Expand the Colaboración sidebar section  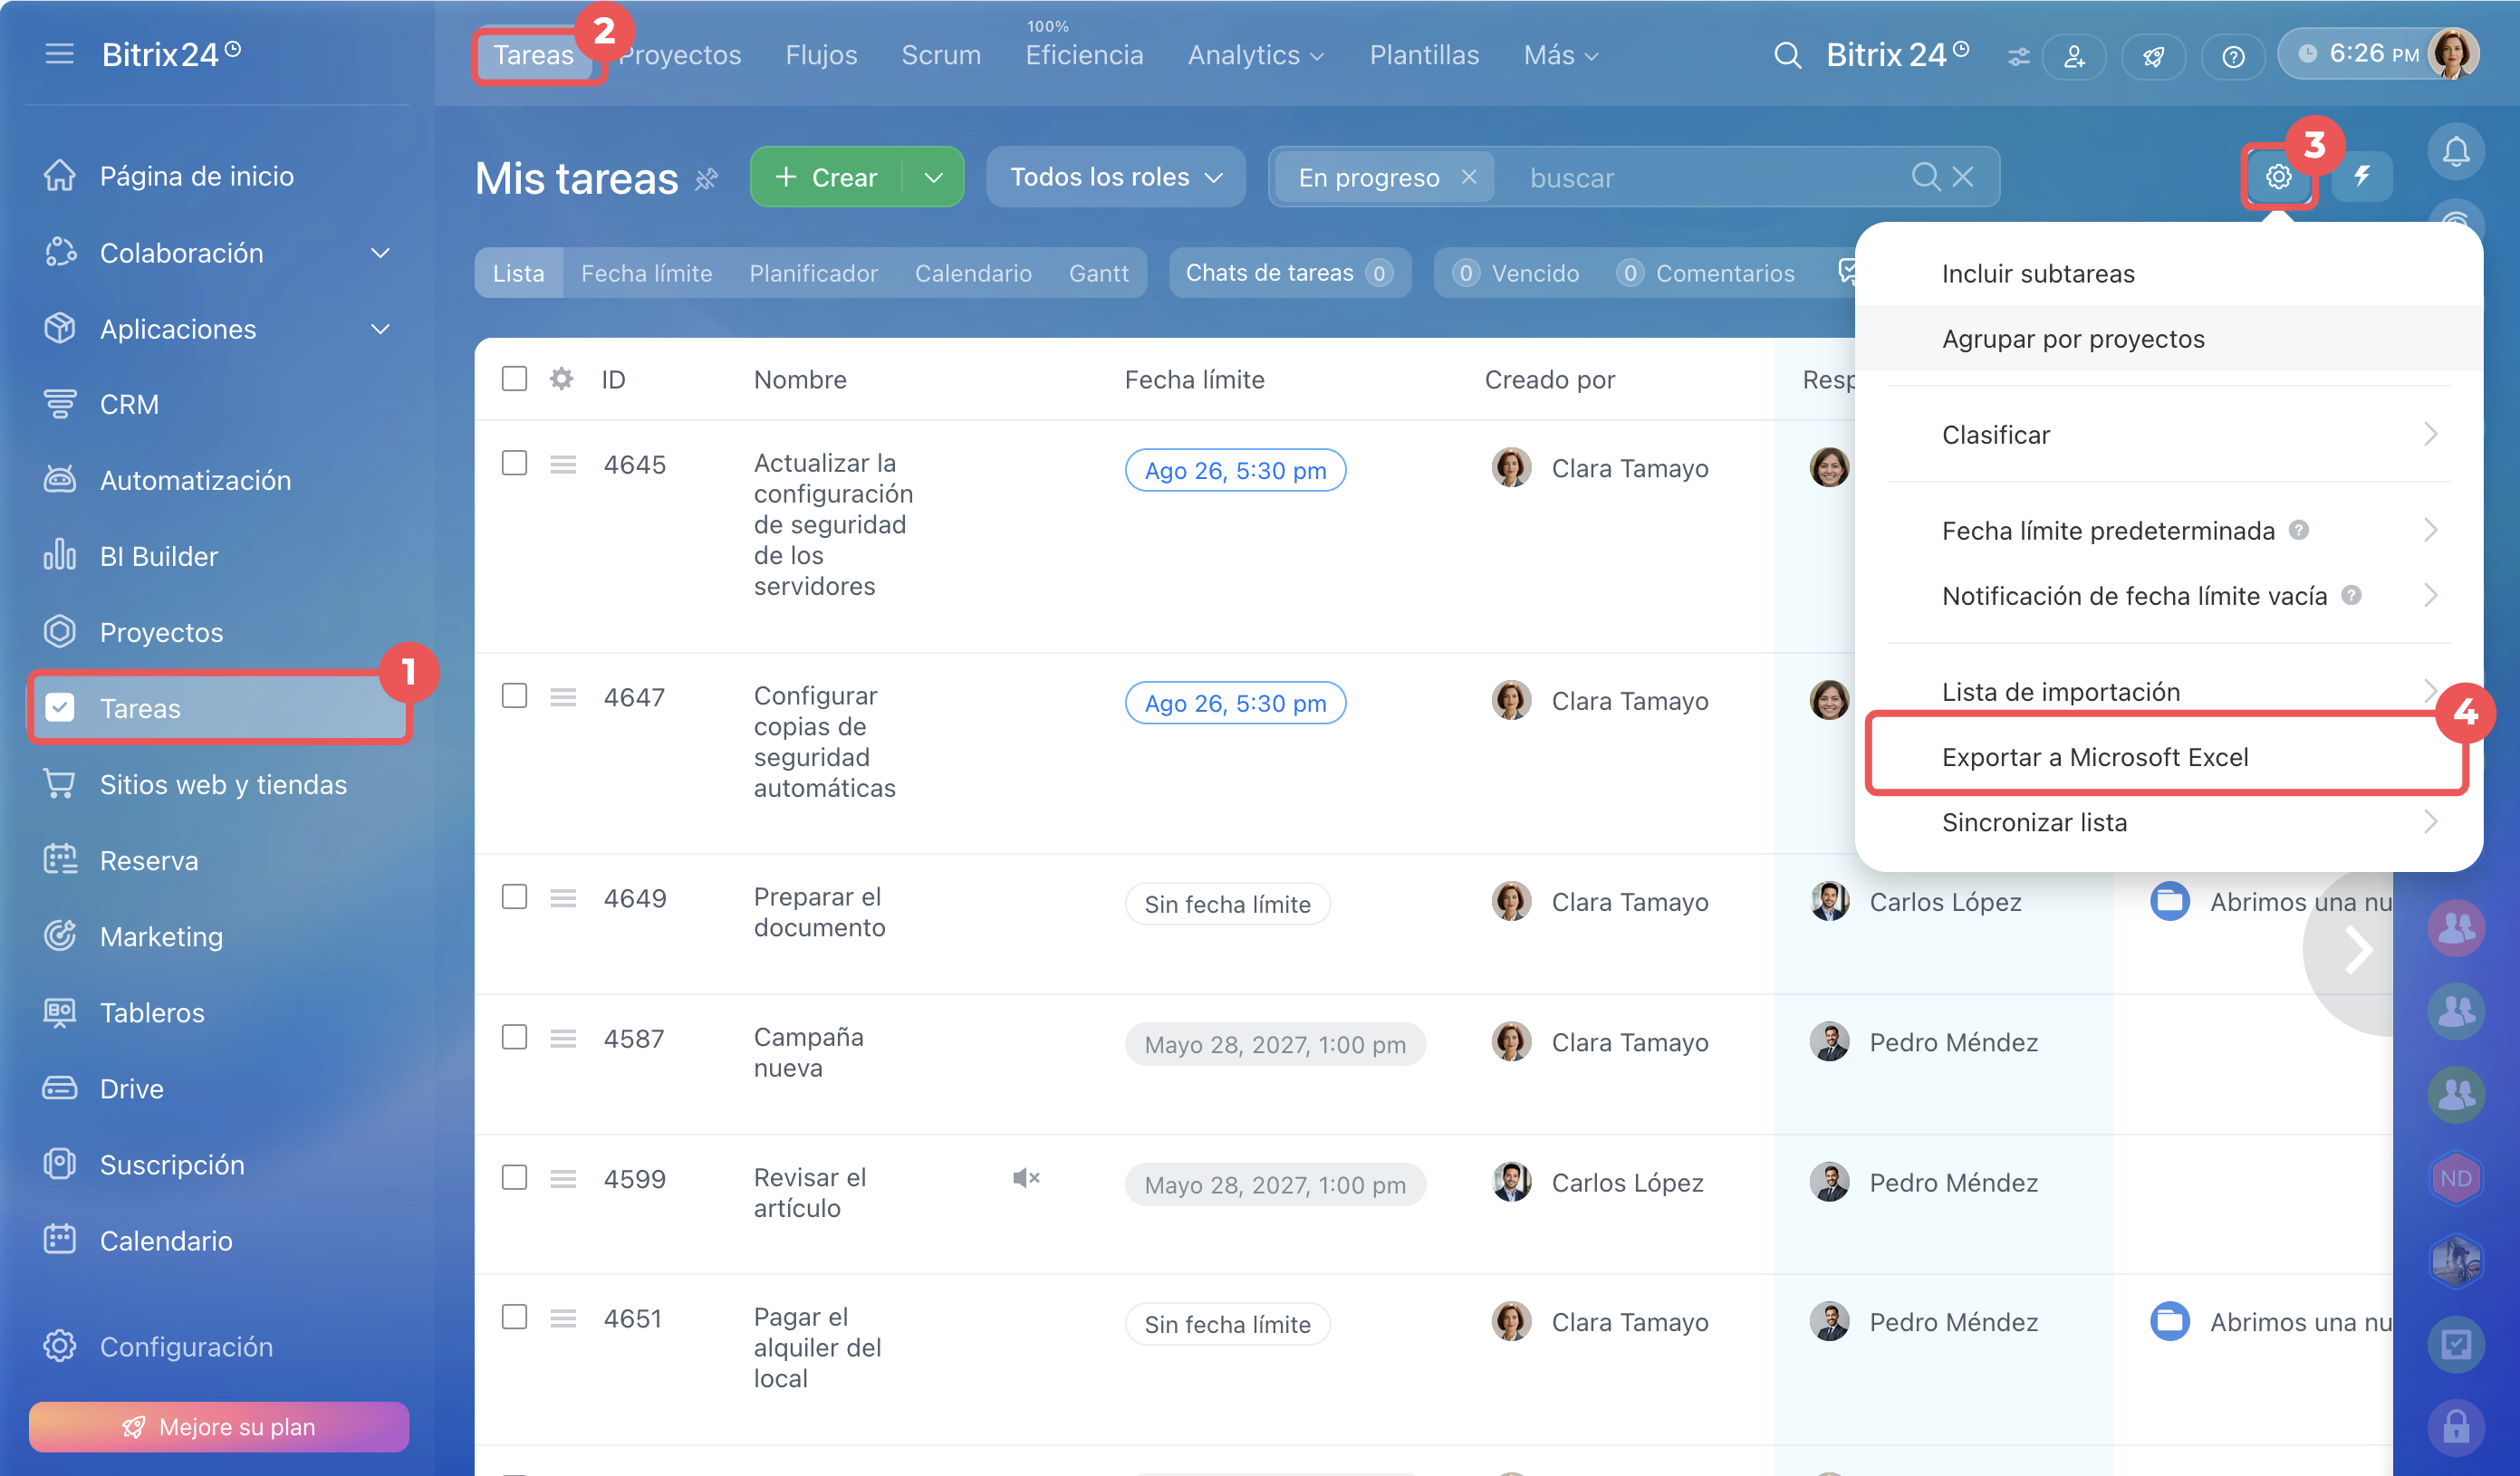click(x=380, y=253)
